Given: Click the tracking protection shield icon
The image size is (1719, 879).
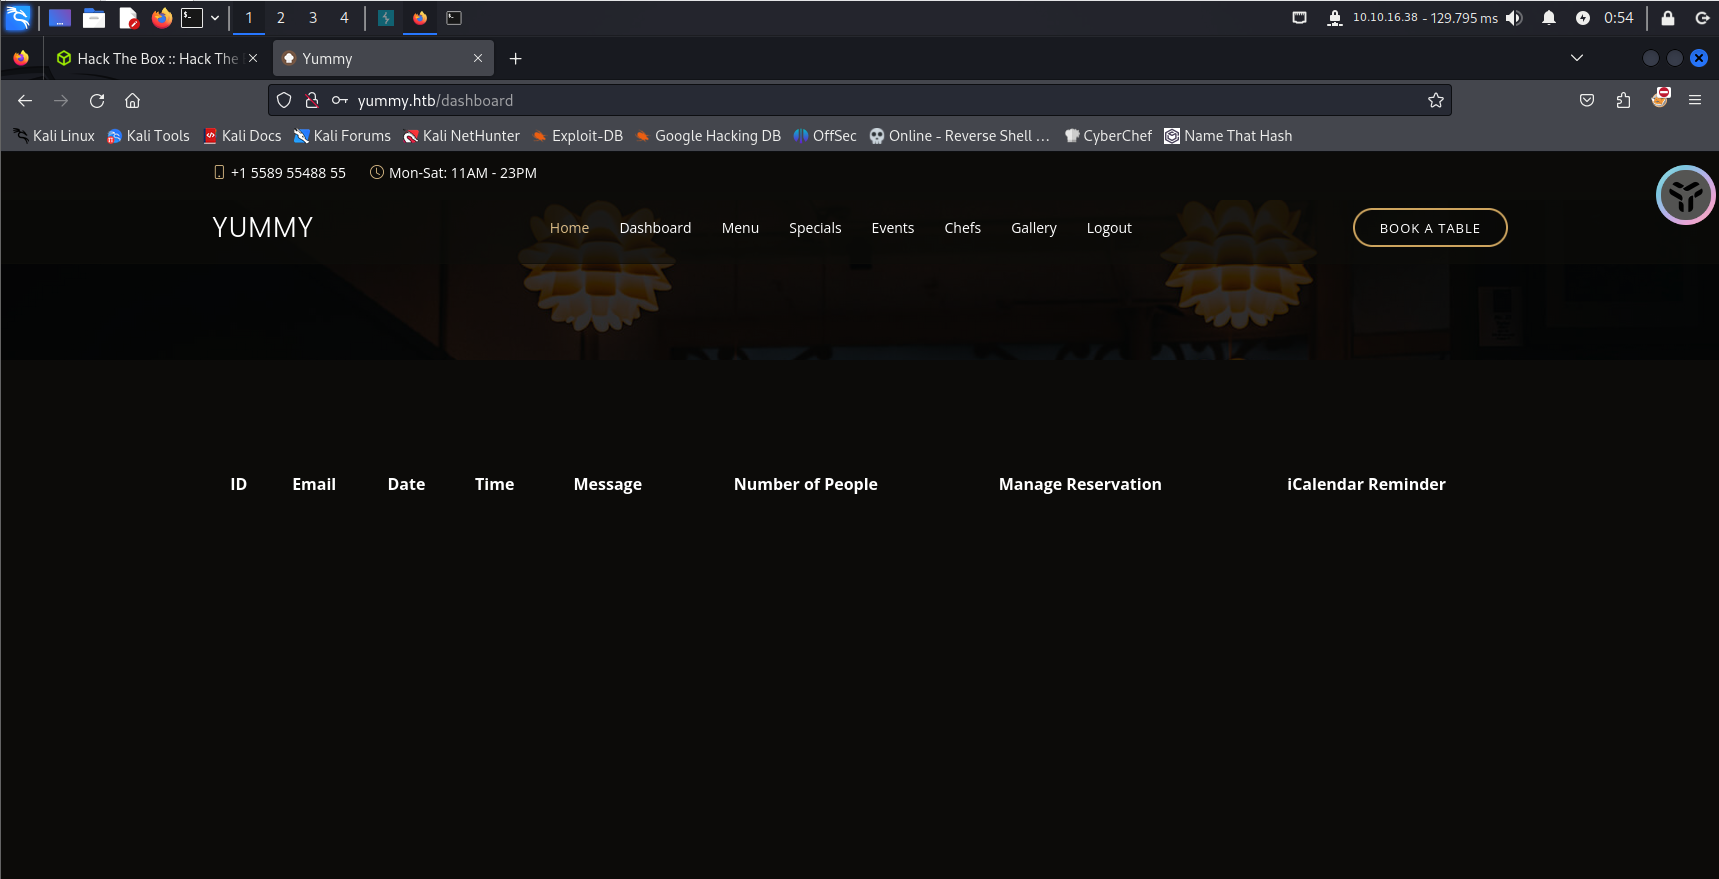Looking at the screenshot, I should (x=284, y=100).
